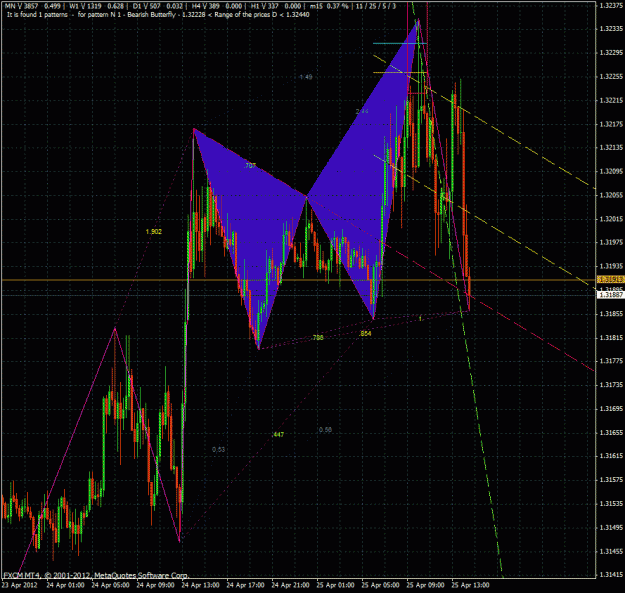The image size is (625, 593).
Task: Click the .707 ratio label on the butterfly
Action: click(250, 166)
